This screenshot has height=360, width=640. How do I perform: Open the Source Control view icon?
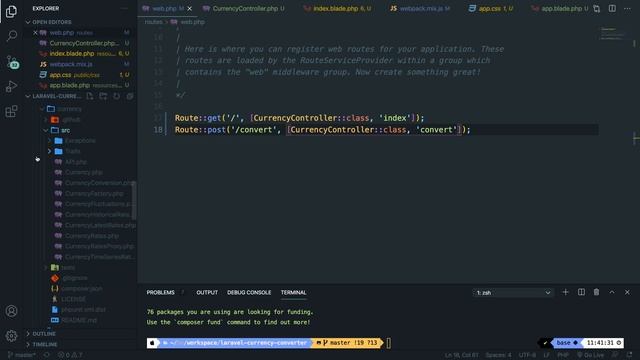(x=12, y=62)
